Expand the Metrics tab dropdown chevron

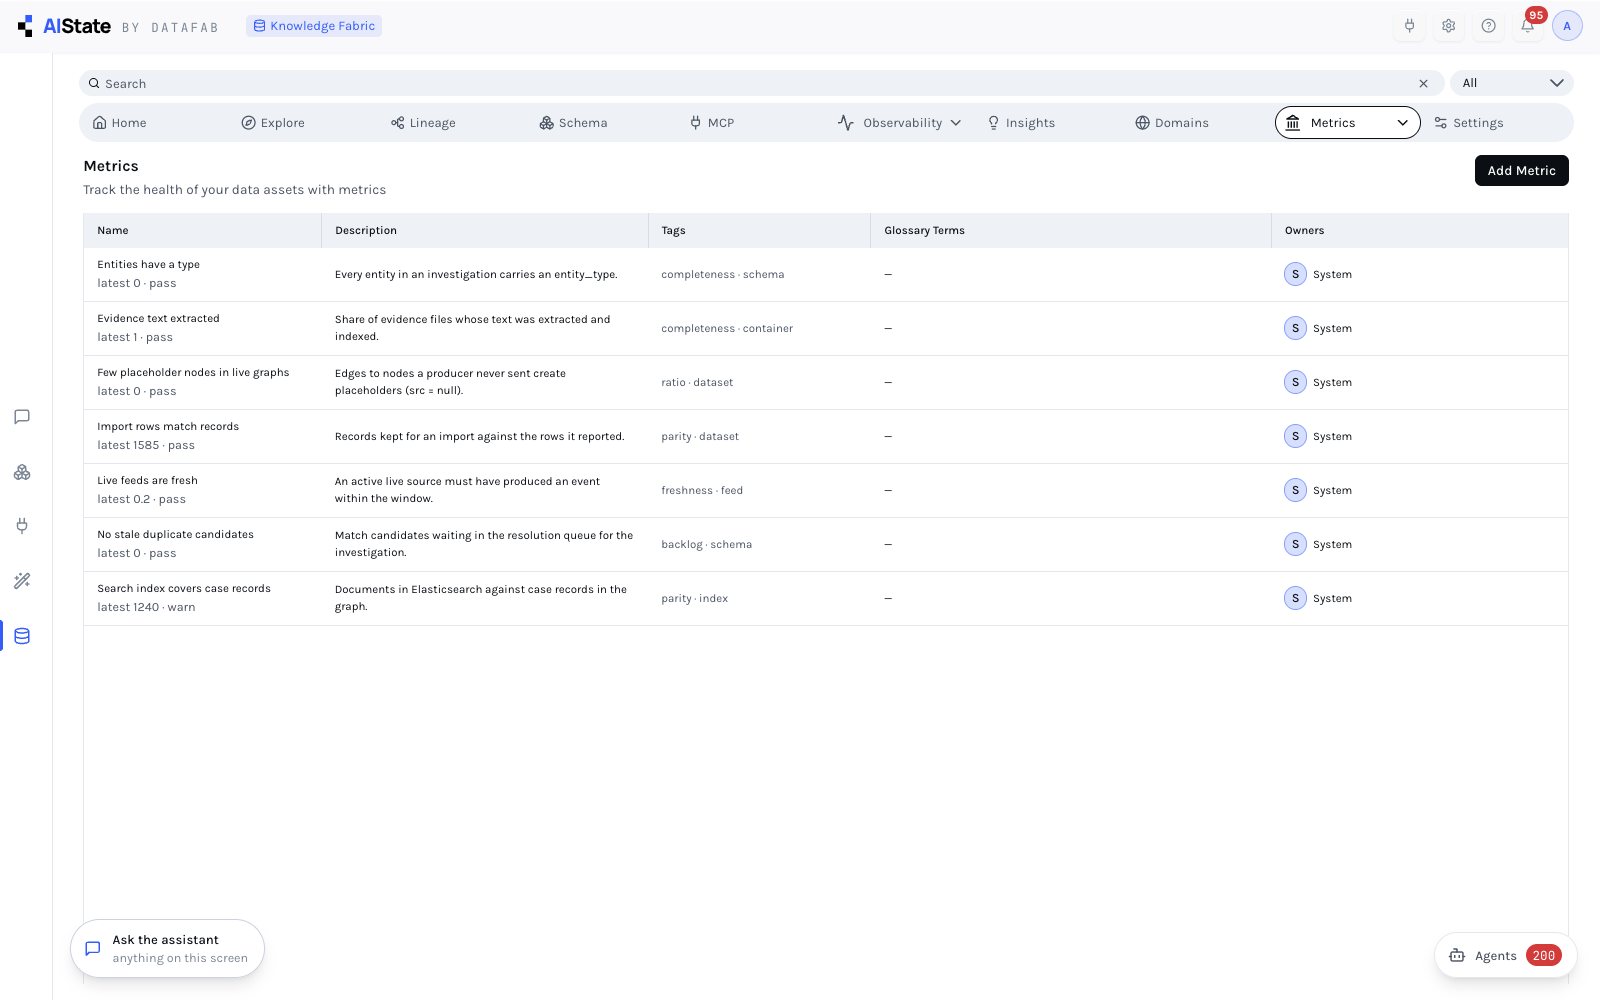coord(1402,123)
